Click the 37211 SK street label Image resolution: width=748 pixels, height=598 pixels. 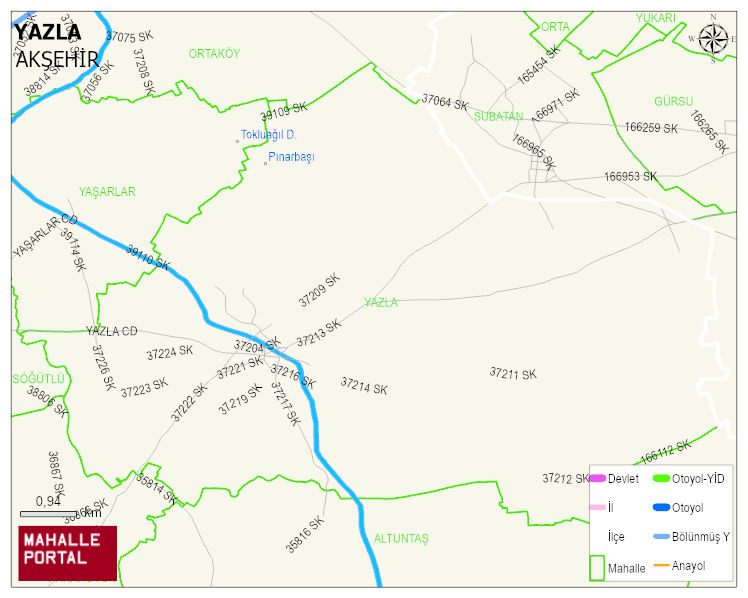[513, 373]
